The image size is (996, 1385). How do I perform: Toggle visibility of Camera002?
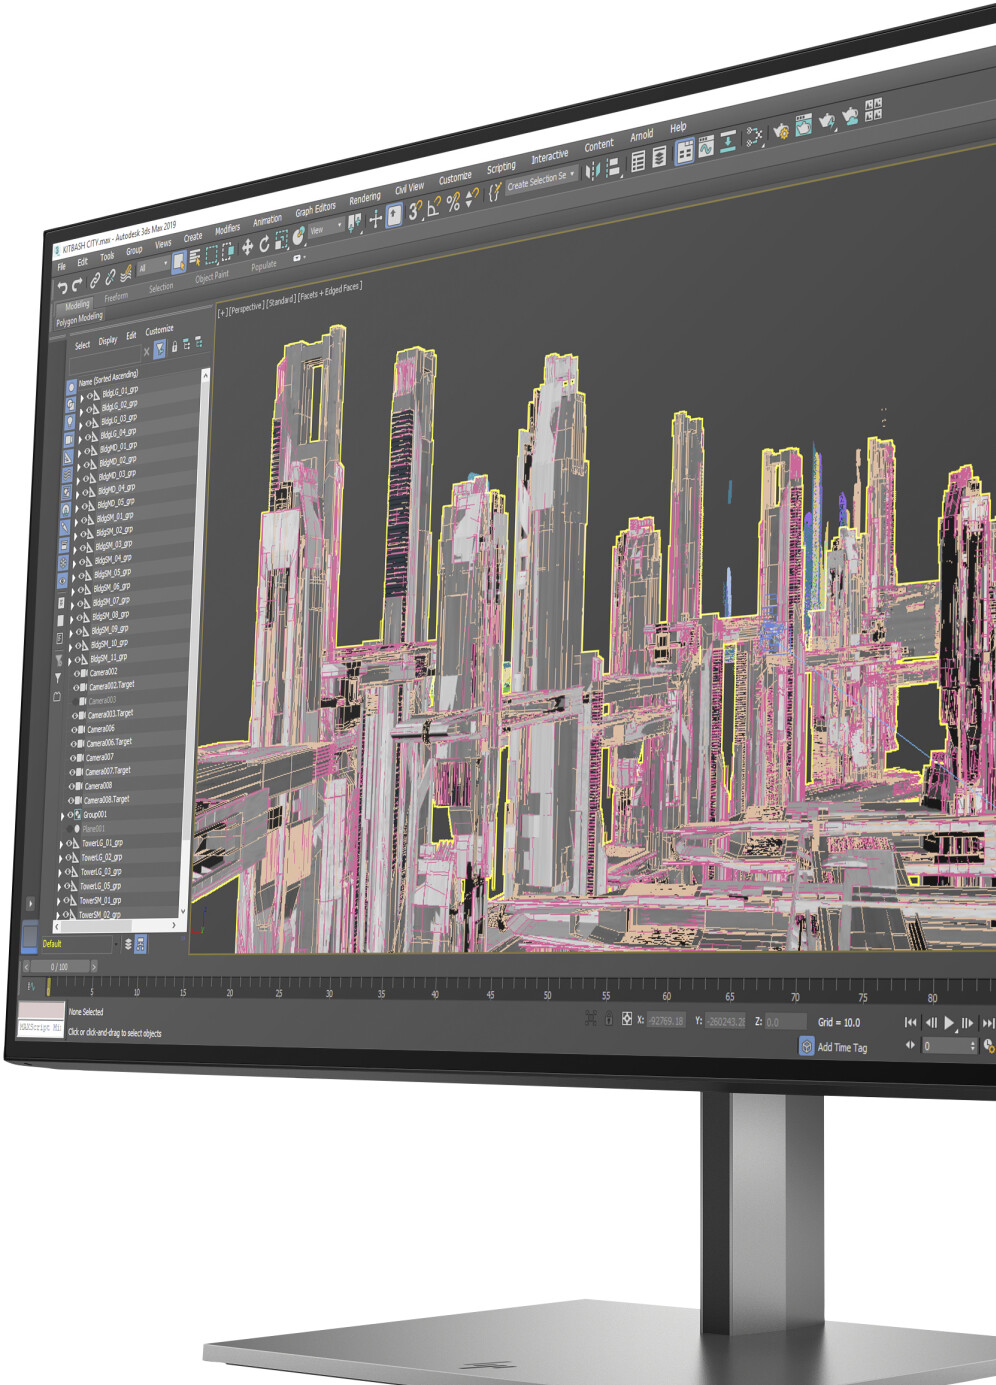pos(77,674)
